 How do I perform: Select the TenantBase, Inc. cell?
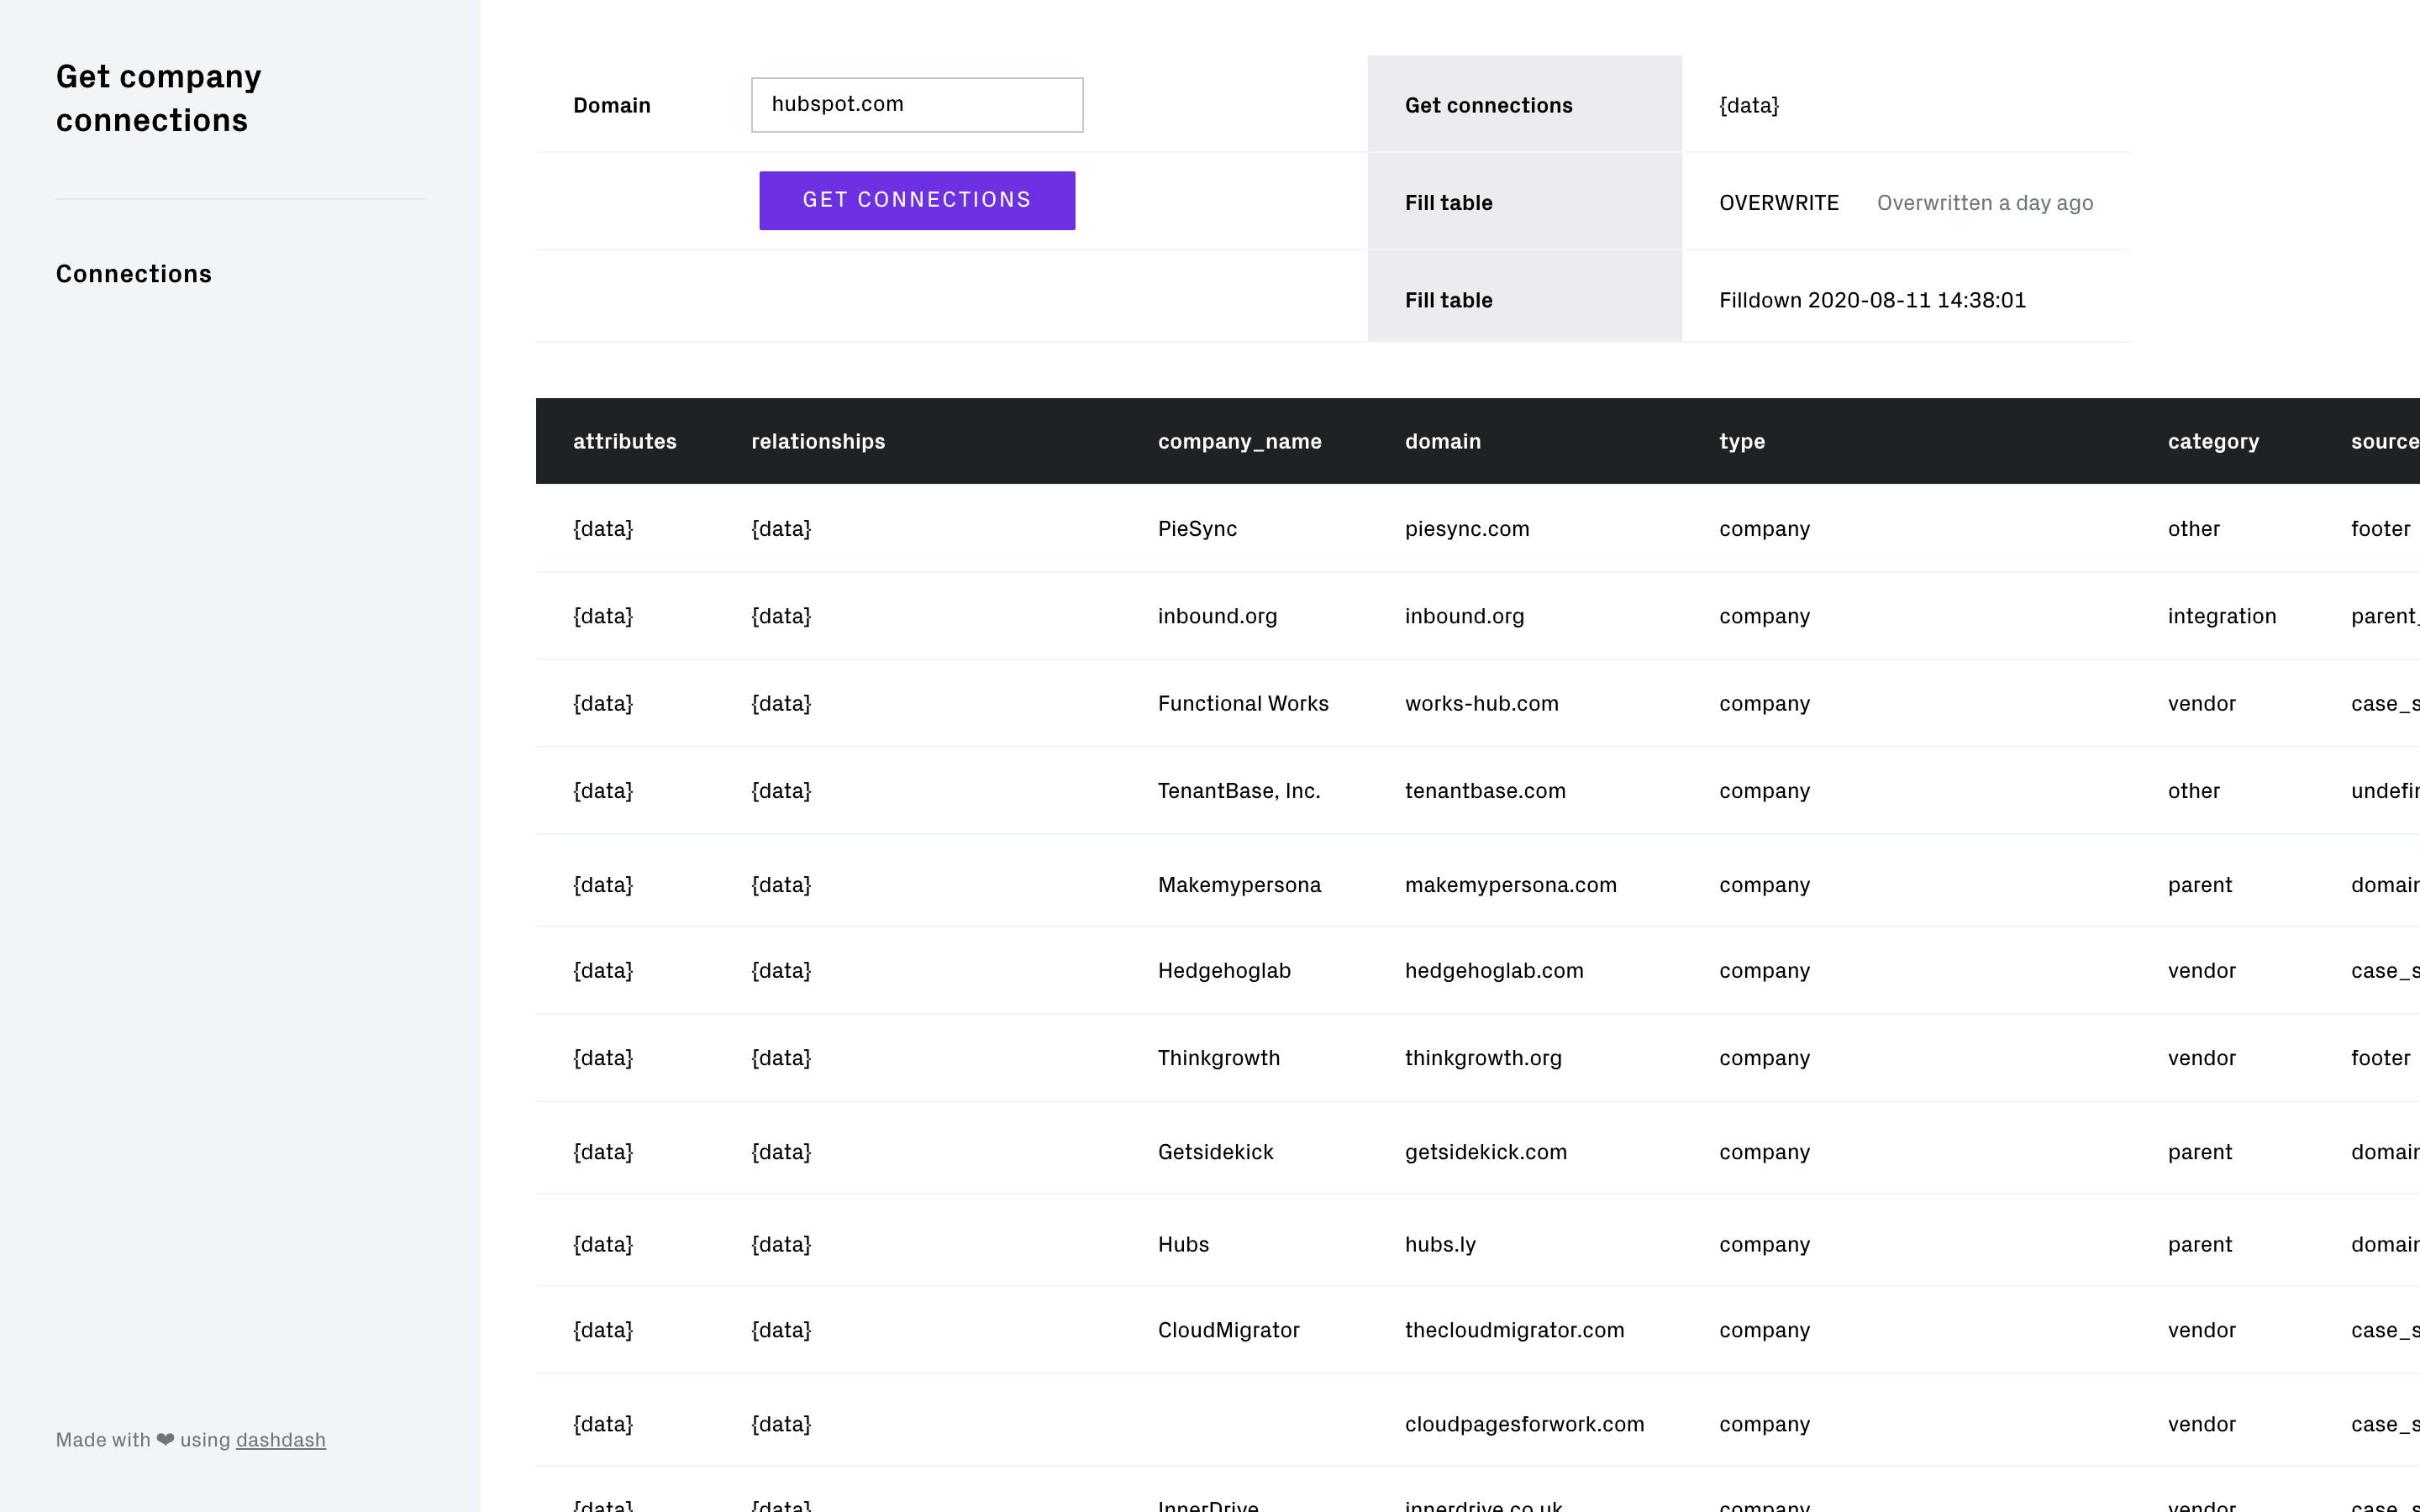coord(1239,791)
